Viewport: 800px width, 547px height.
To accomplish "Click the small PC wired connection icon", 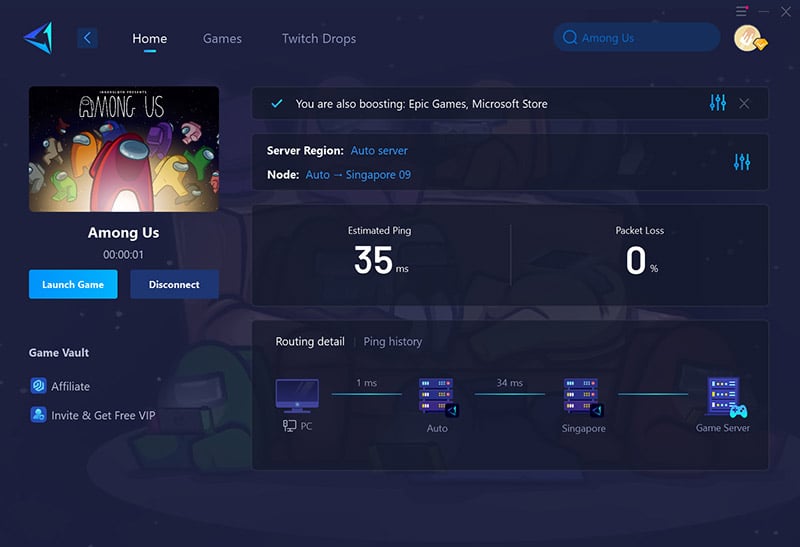I will point(289,426).
